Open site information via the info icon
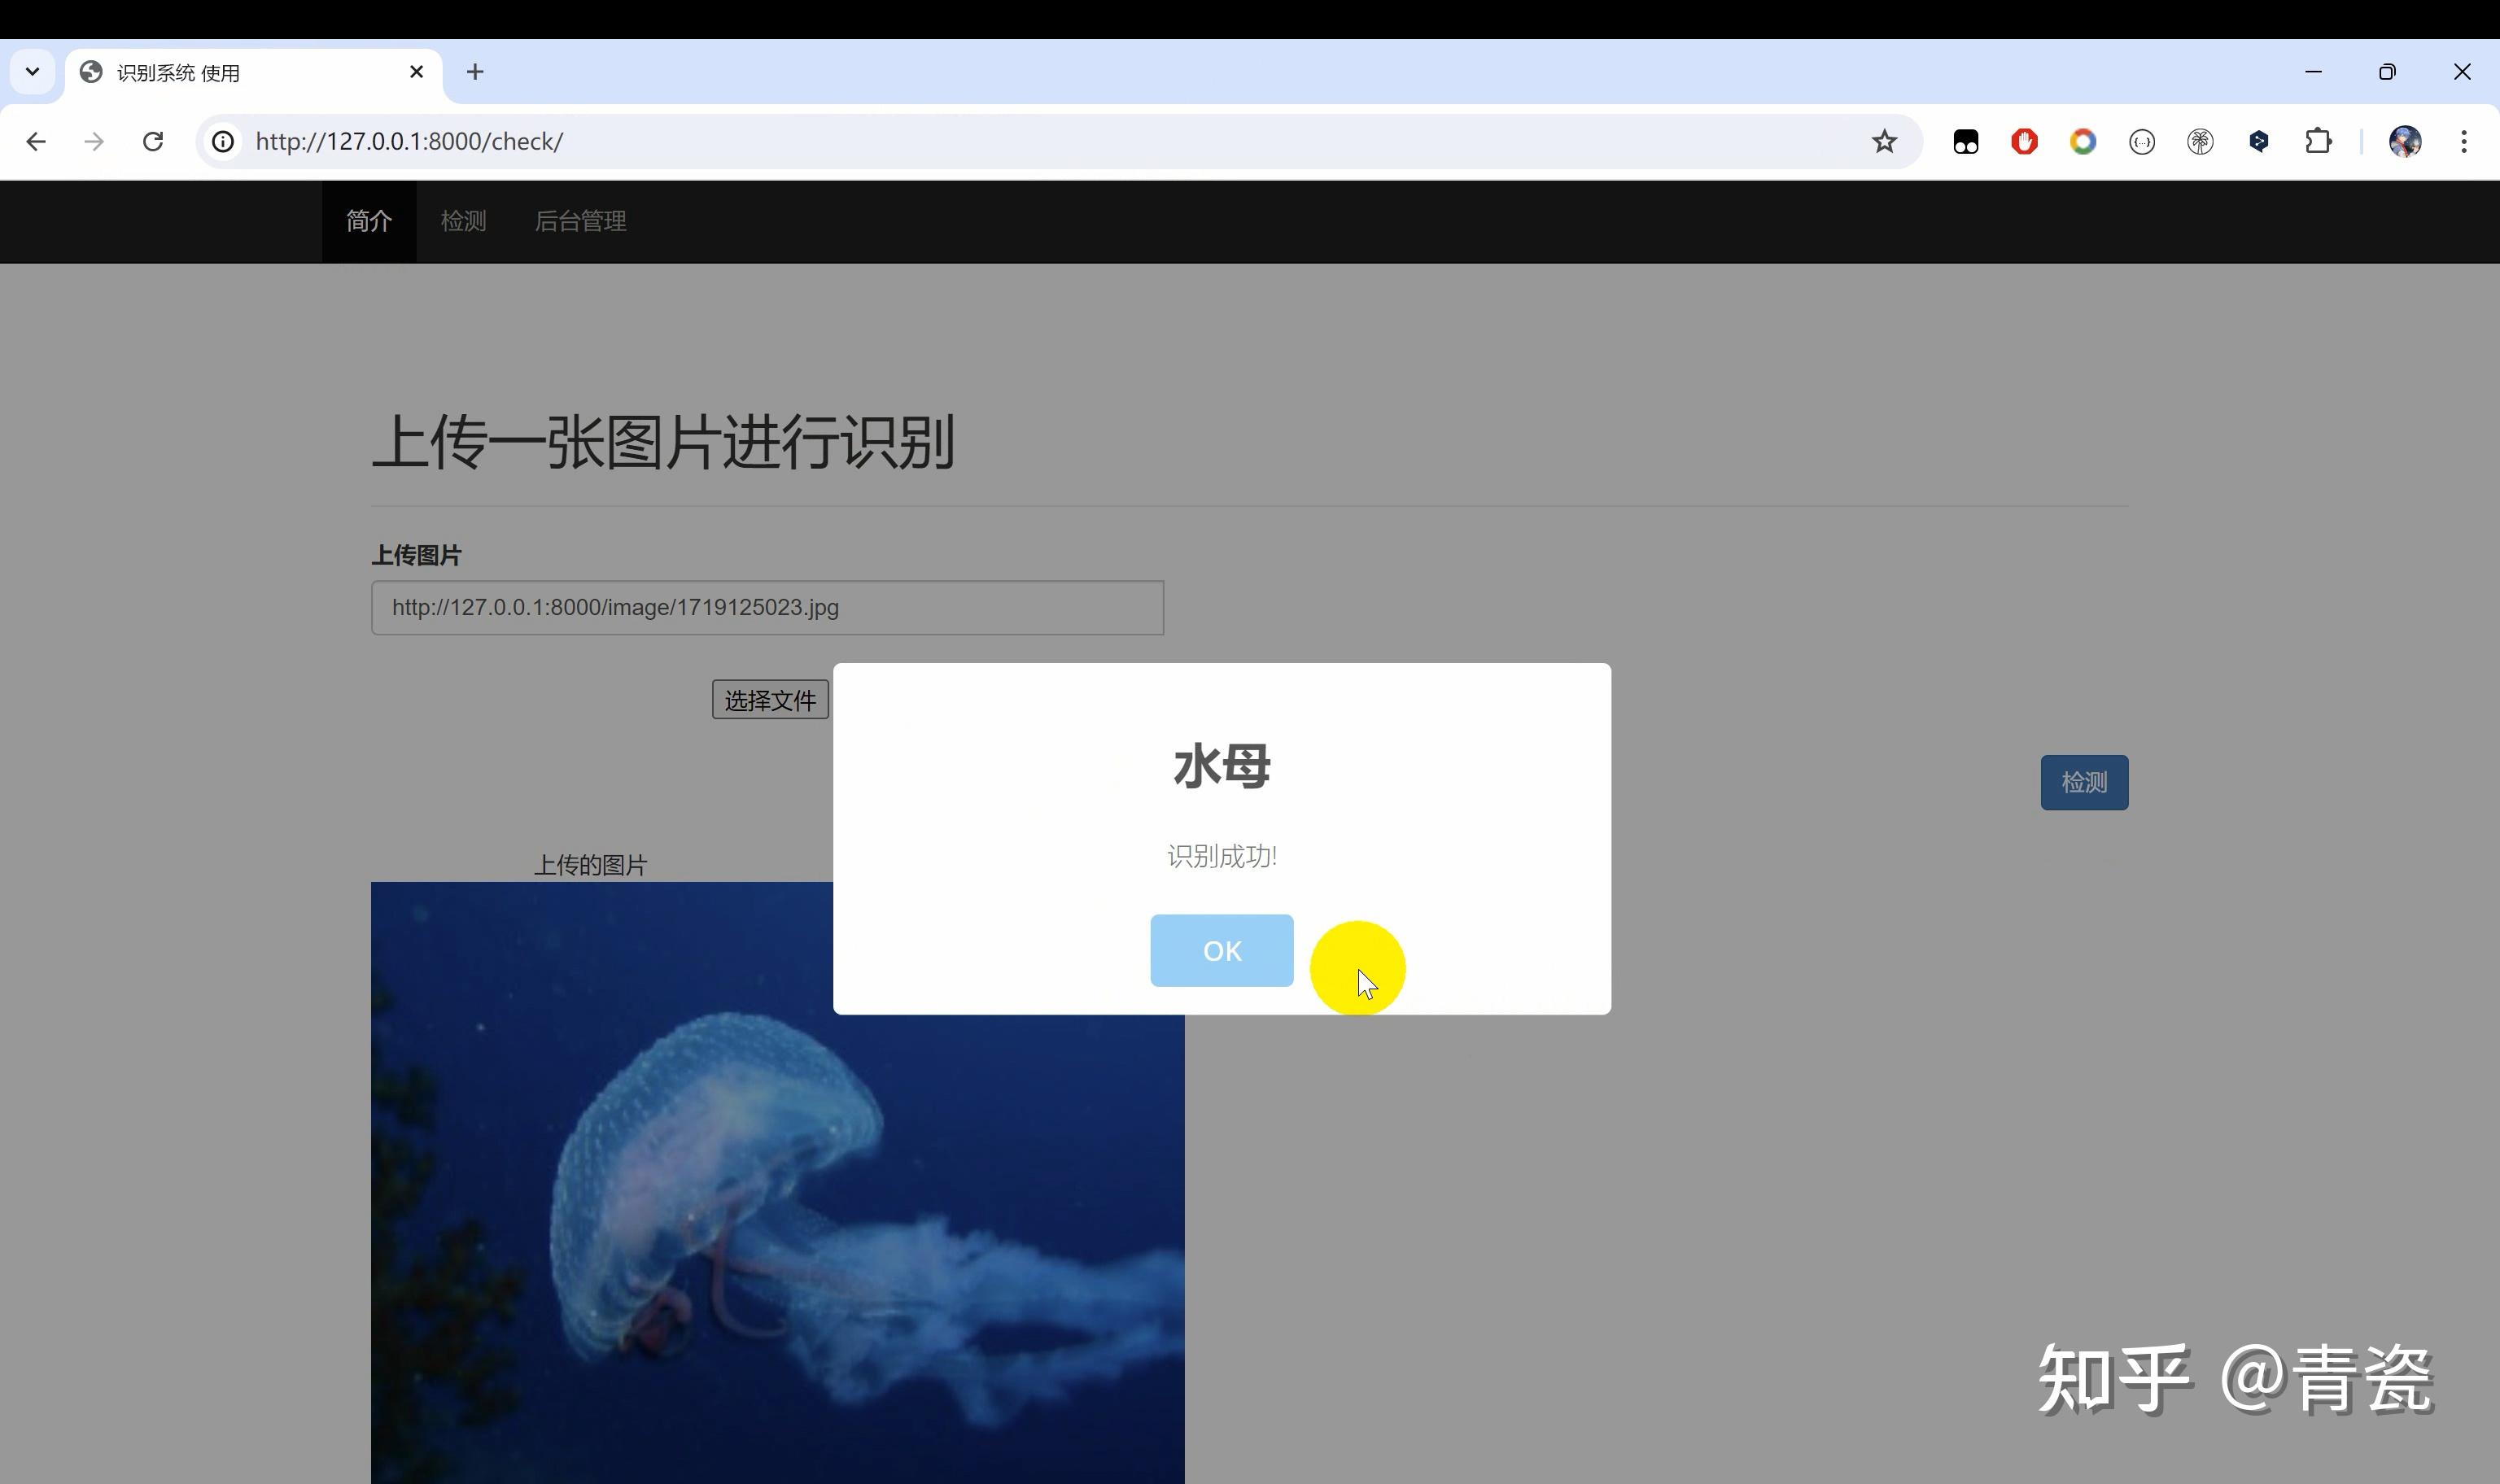This screenshot has width=2500, height=1484. pos(222,141)
